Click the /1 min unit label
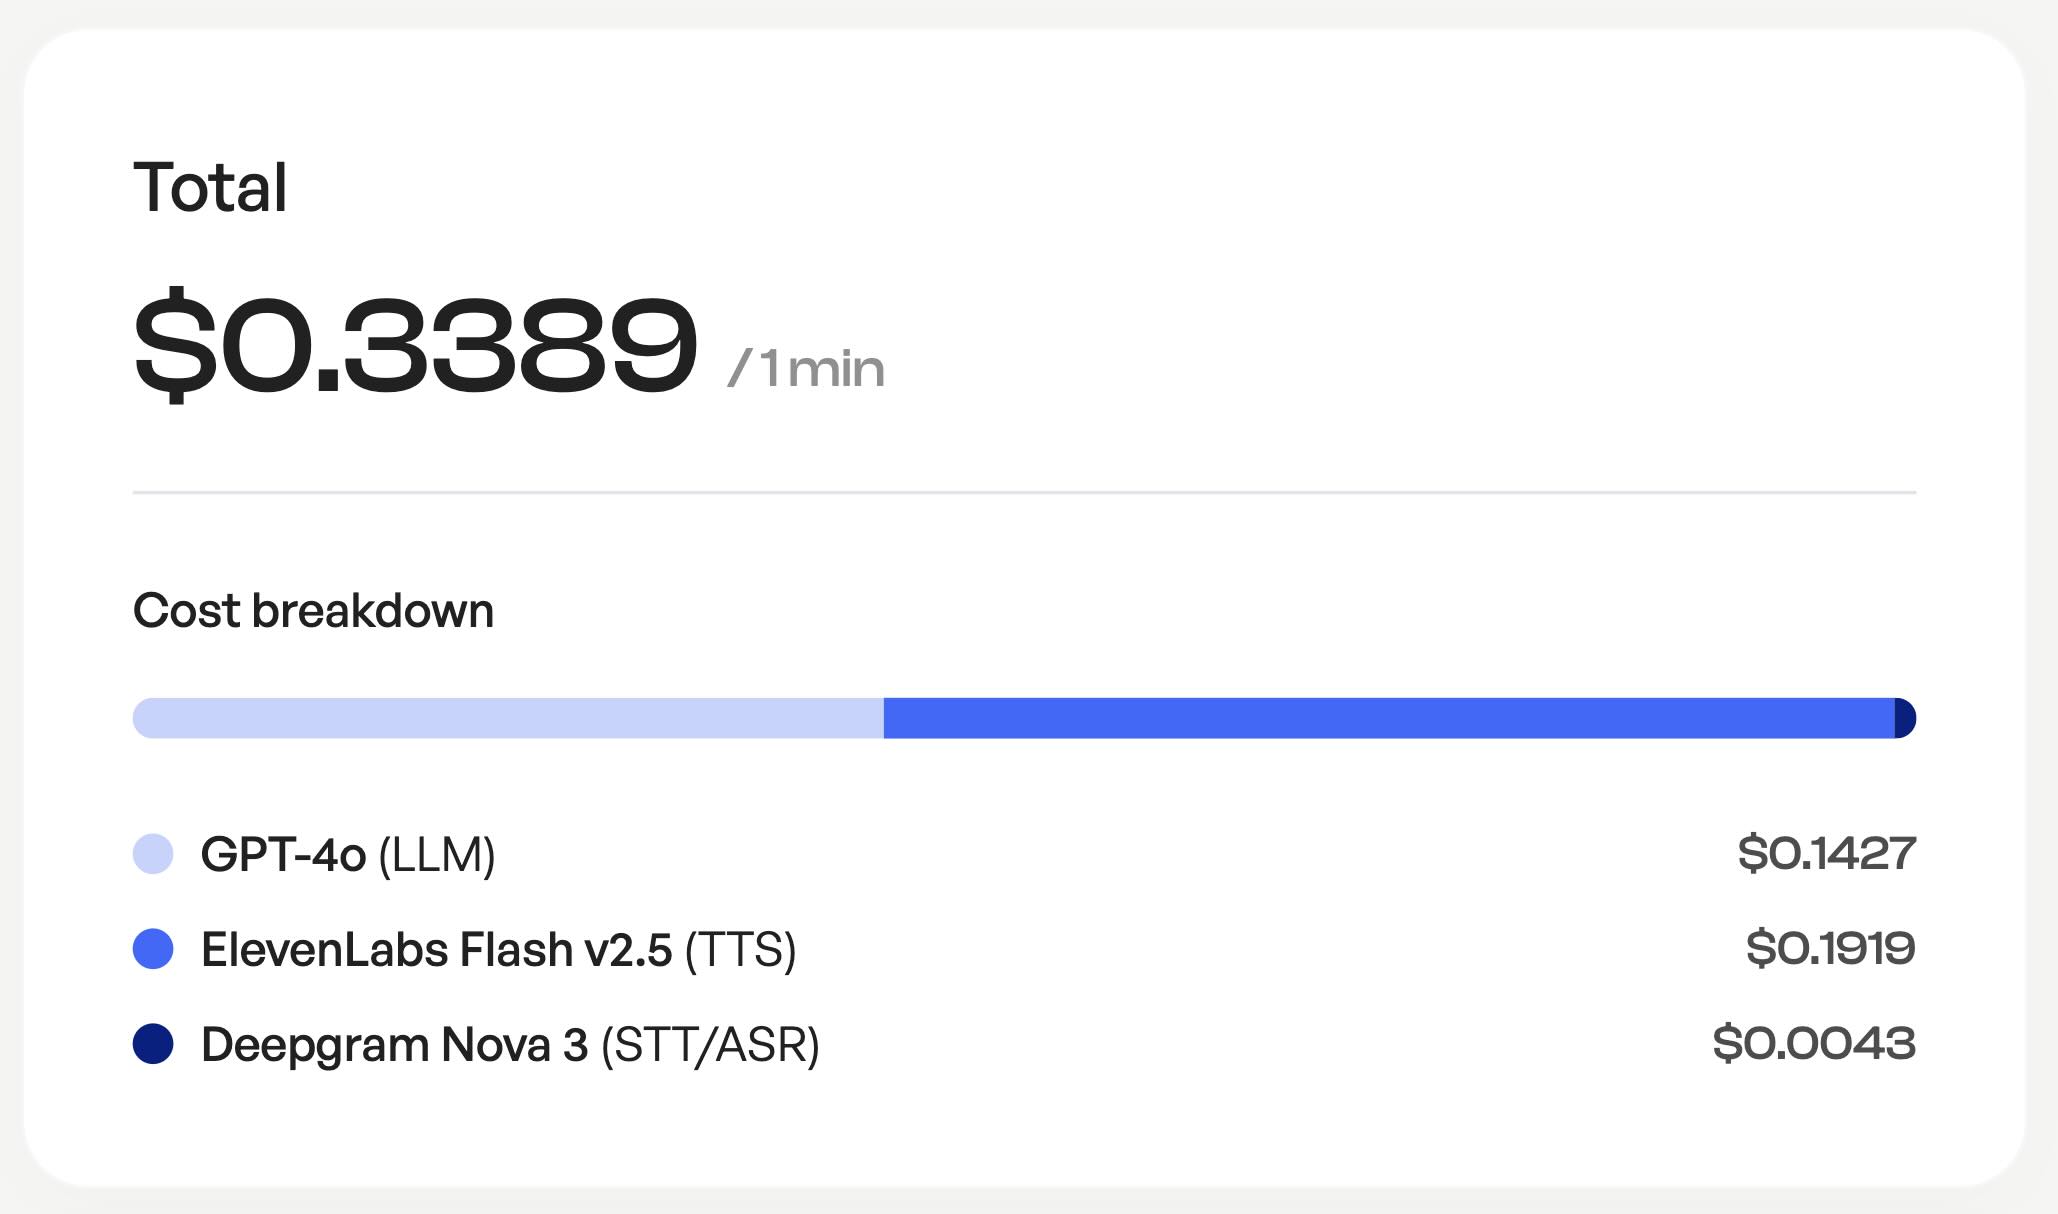Image resolution: width=2058 pixels, height=1214 pixels. pyautogui.click(x=806, y=369)
